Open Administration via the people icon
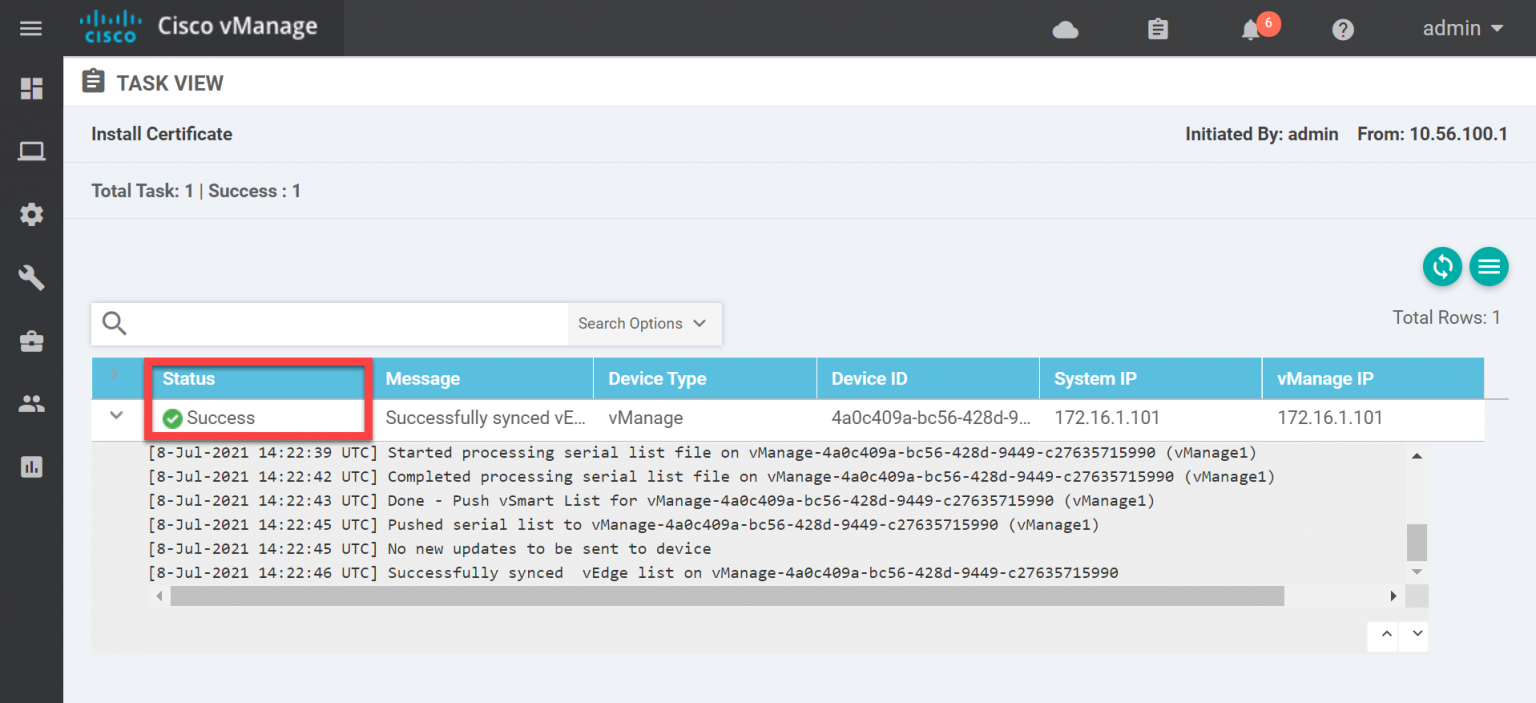 [31, 403]
